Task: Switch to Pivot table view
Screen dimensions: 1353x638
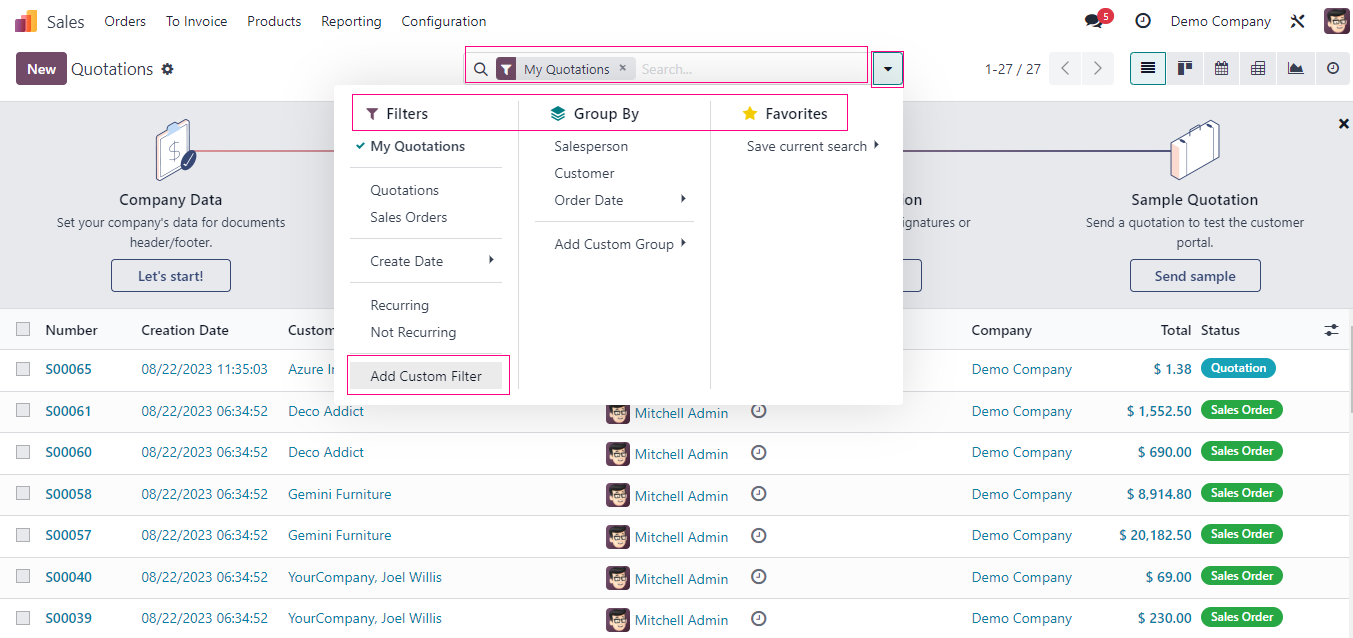Action: coord(1258,68)
